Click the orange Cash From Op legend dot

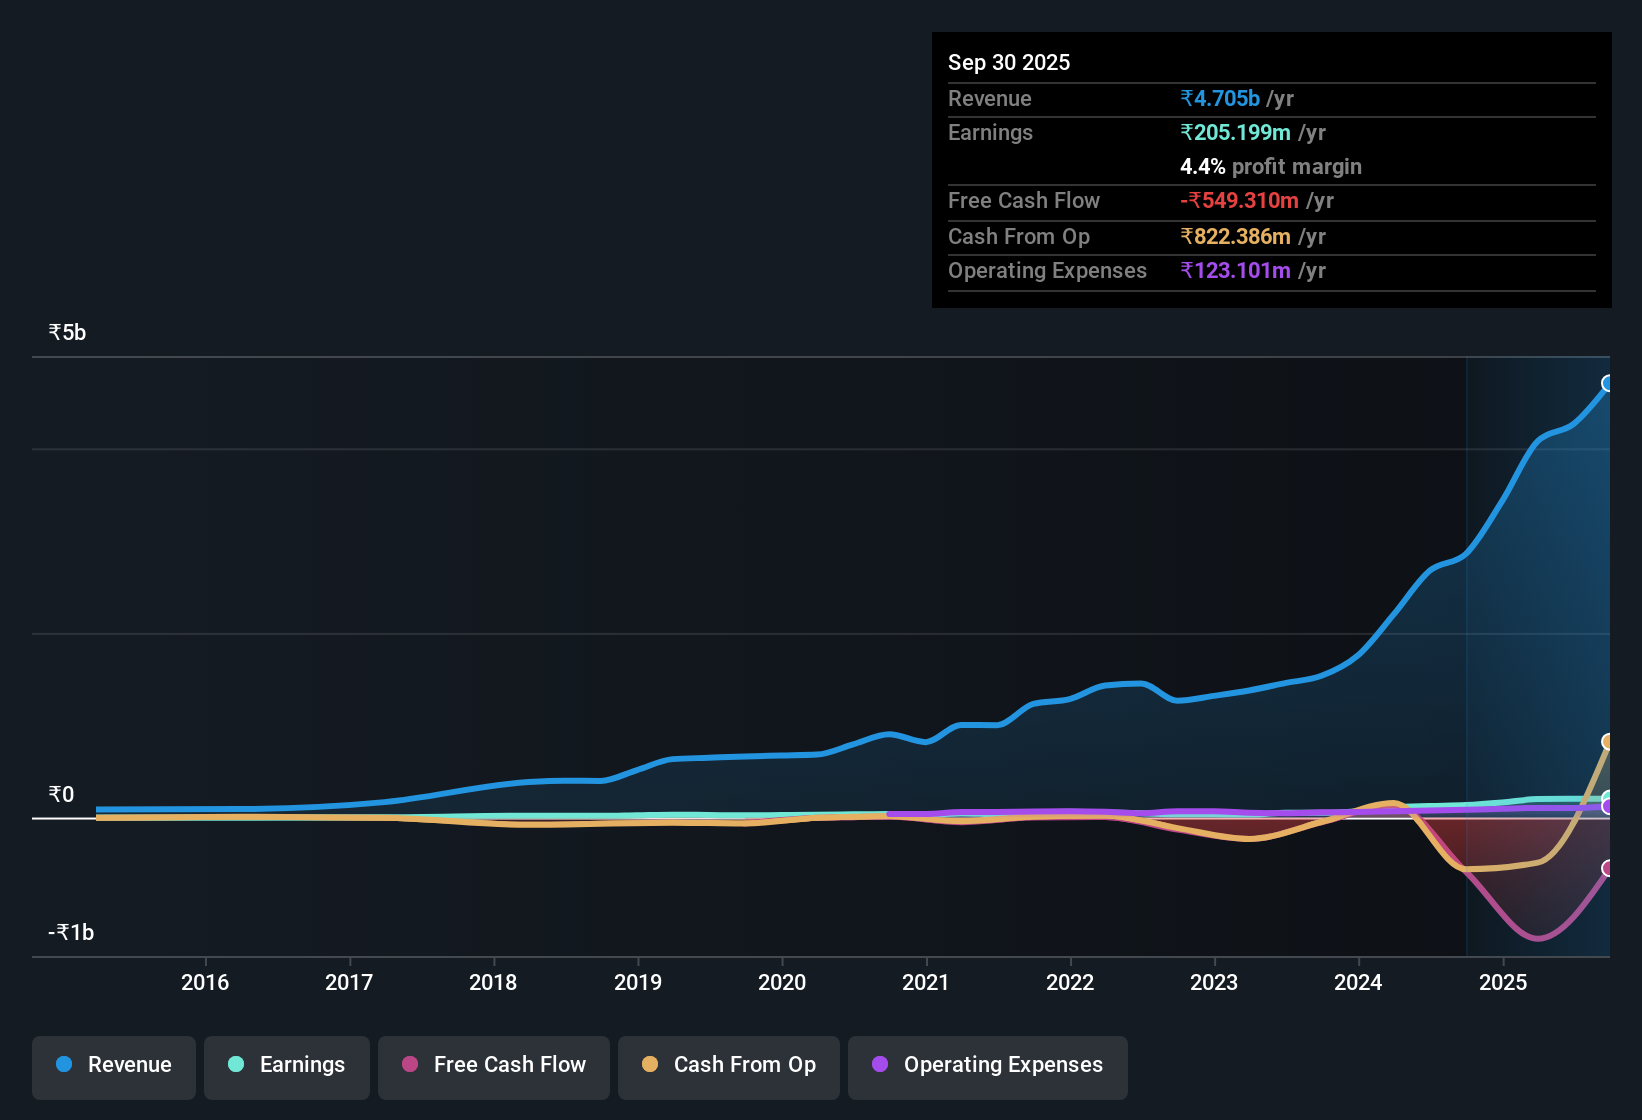click(x=650, y=1065)
